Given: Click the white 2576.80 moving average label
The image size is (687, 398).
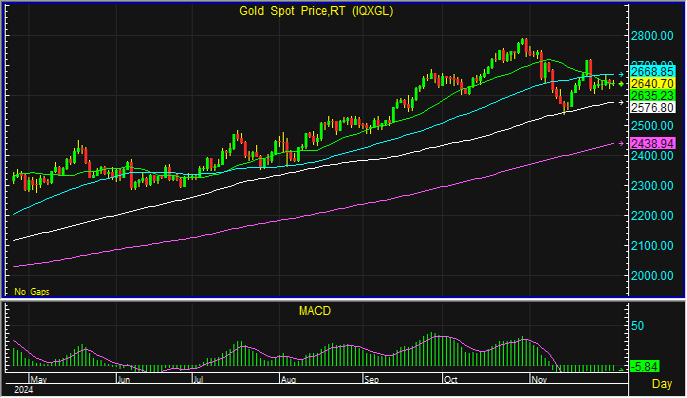Looking at the screenshot, I should 652,107.
